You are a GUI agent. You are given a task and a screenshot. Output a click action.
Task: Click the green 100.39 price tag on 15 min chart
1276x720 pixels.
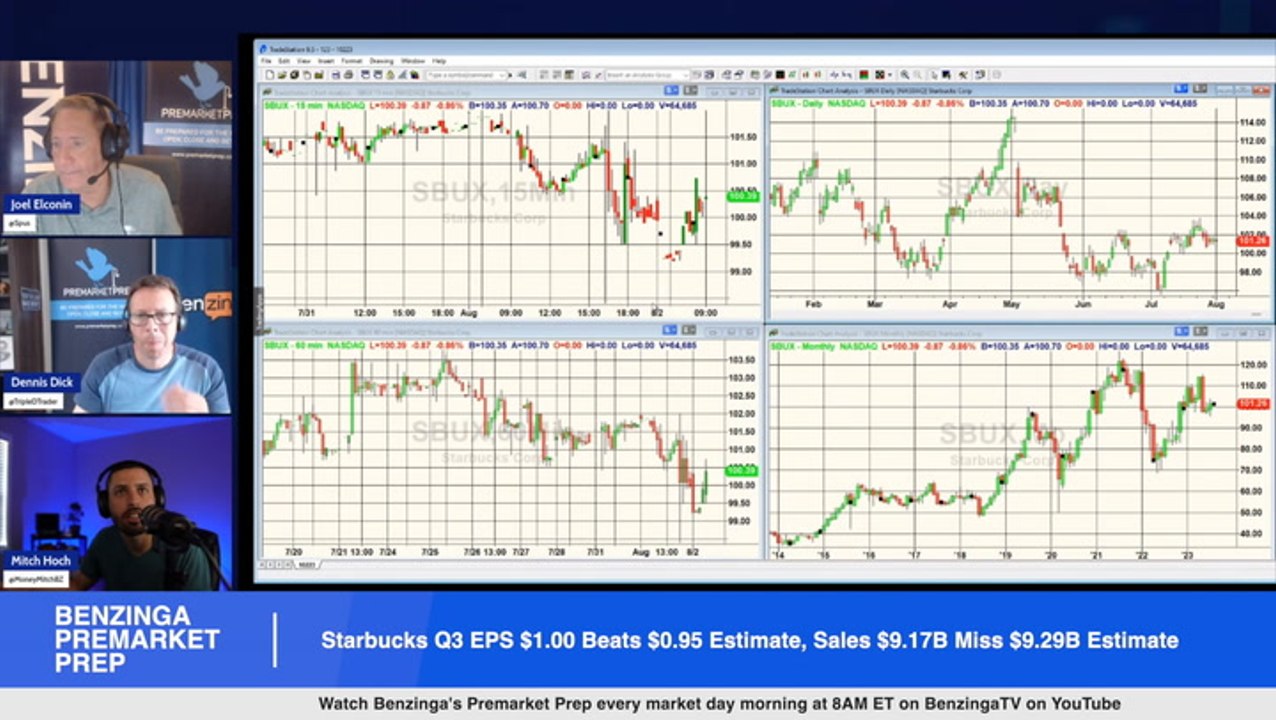(745, 197)
